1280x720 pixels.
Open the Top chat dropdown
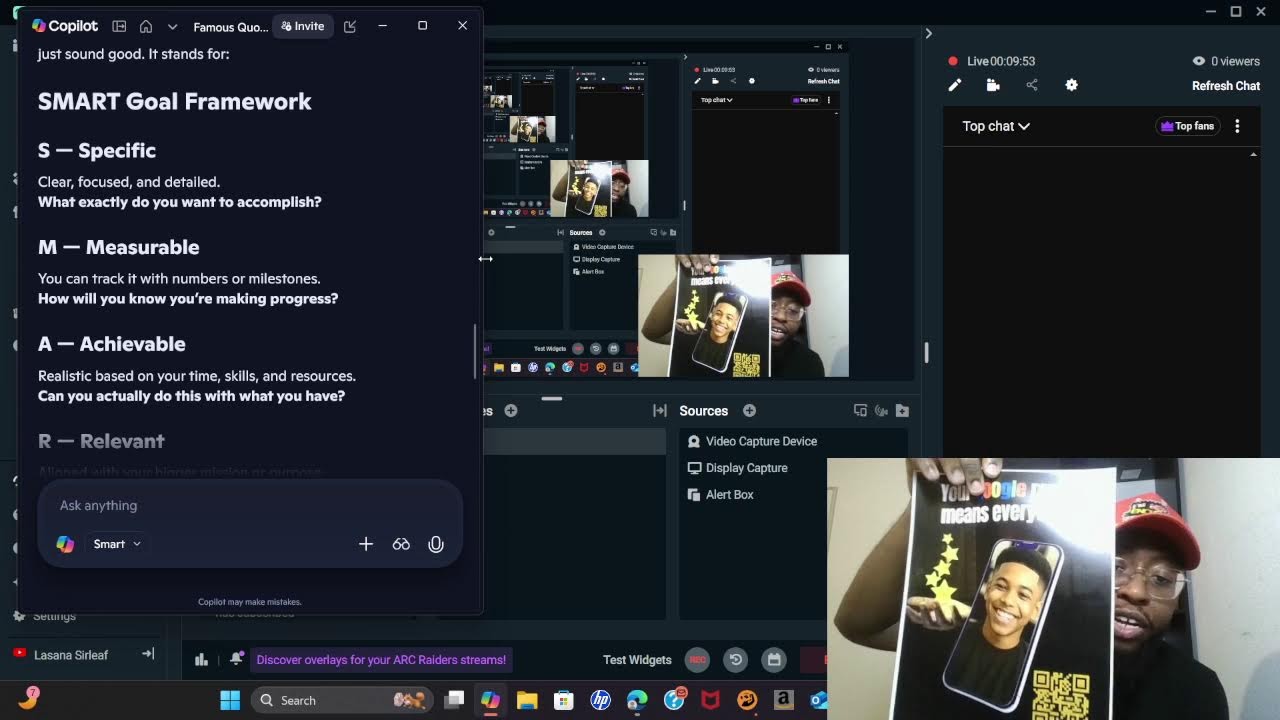pyautogui.click(x=996, y=126)
